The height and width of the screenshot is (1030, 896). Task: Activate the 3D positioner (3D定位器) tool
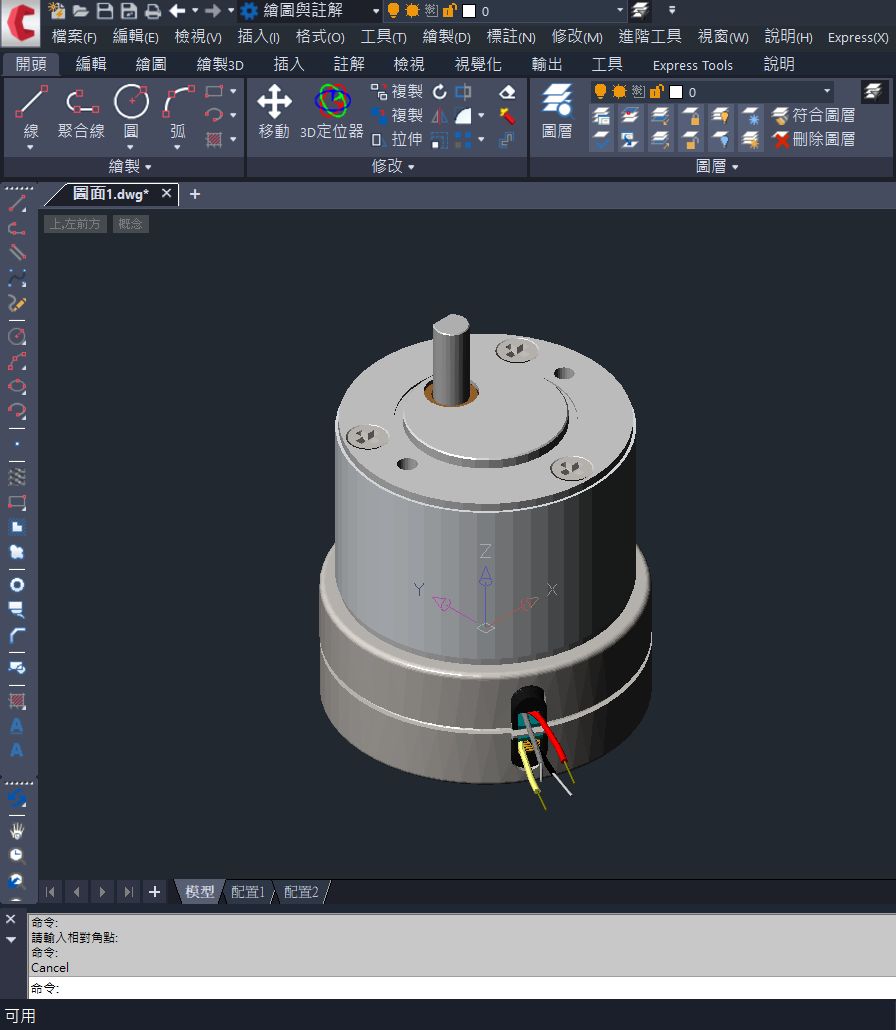(x=332, y=112)
